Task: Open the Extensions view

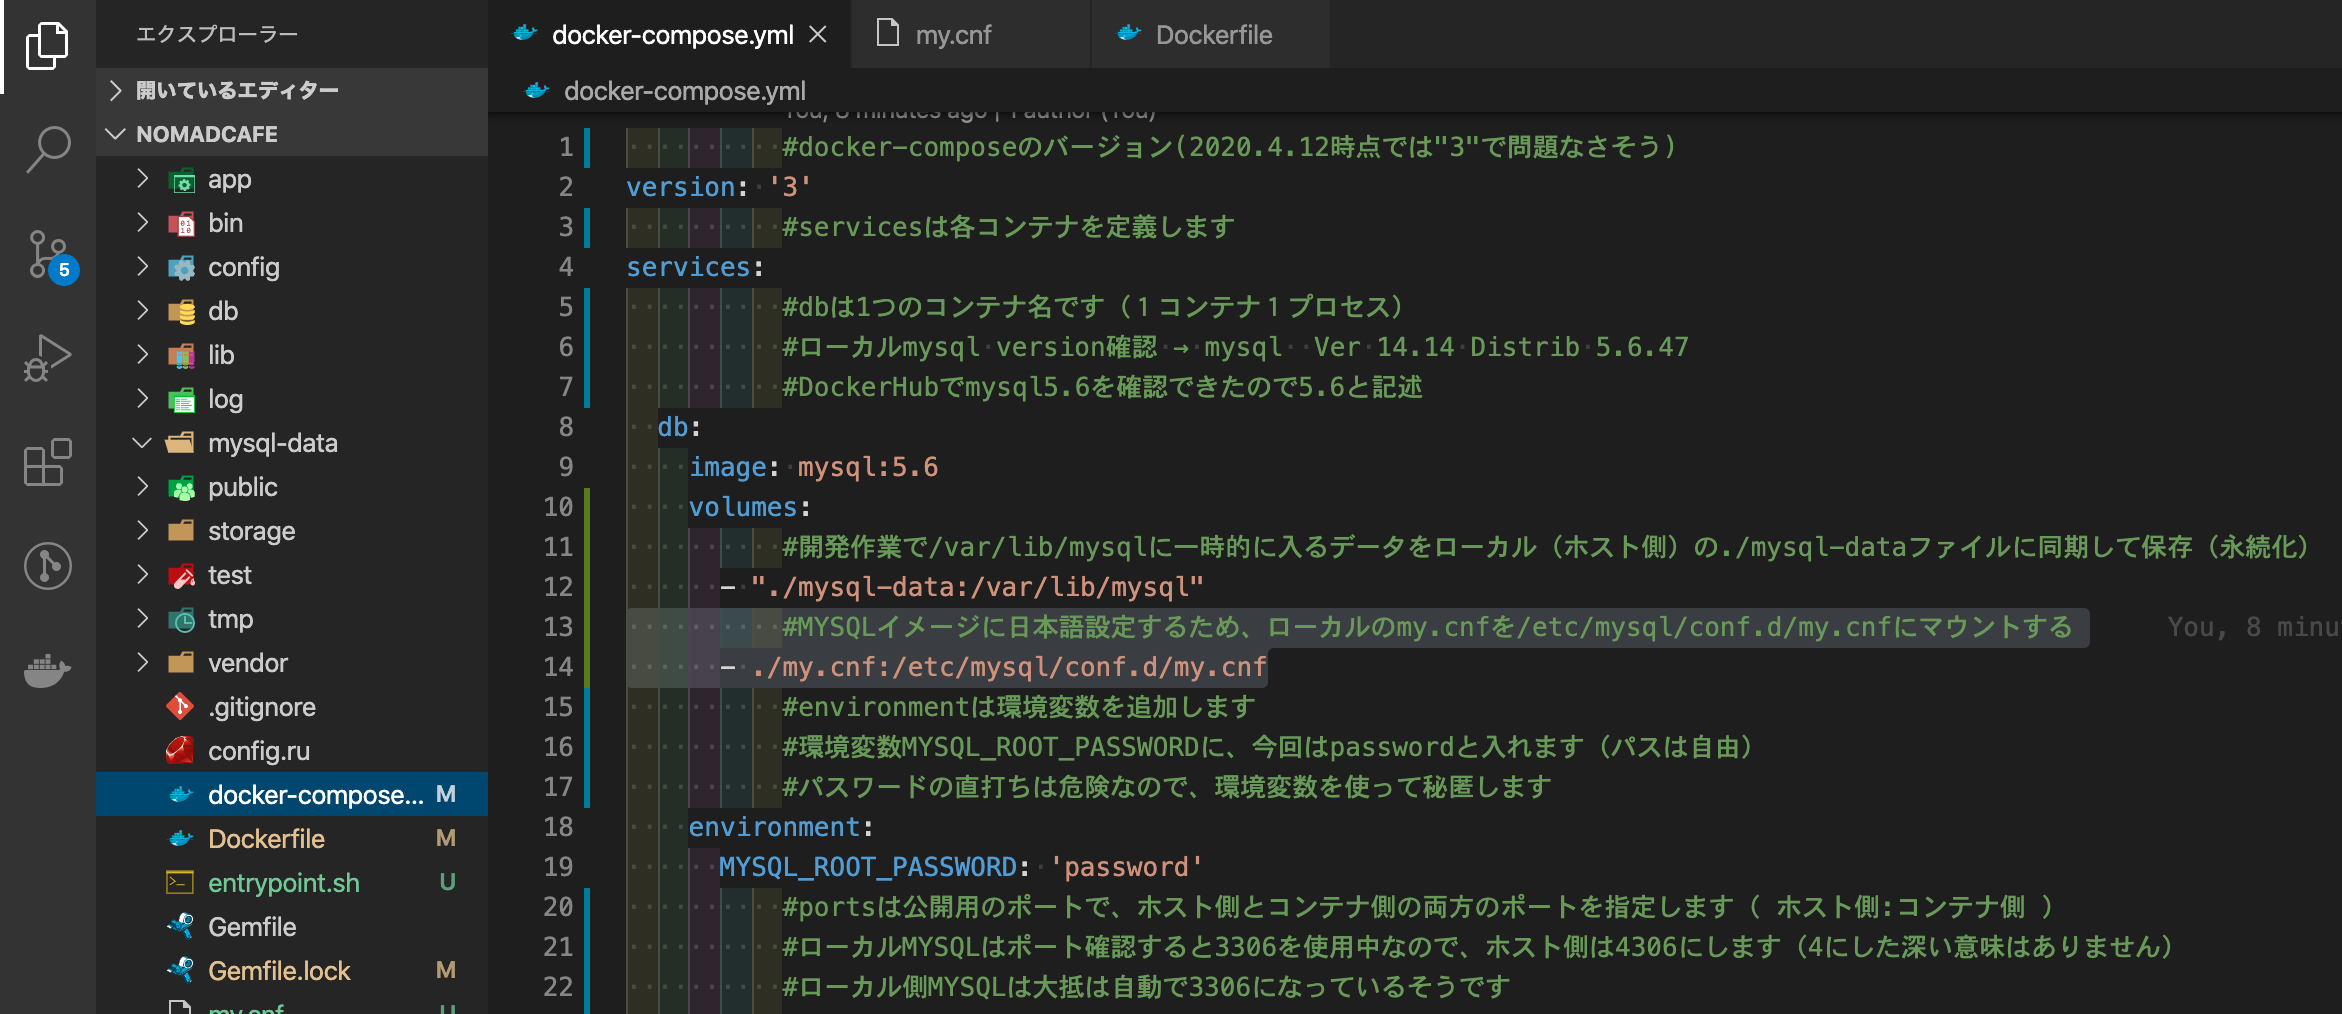Action: (47, 462)
